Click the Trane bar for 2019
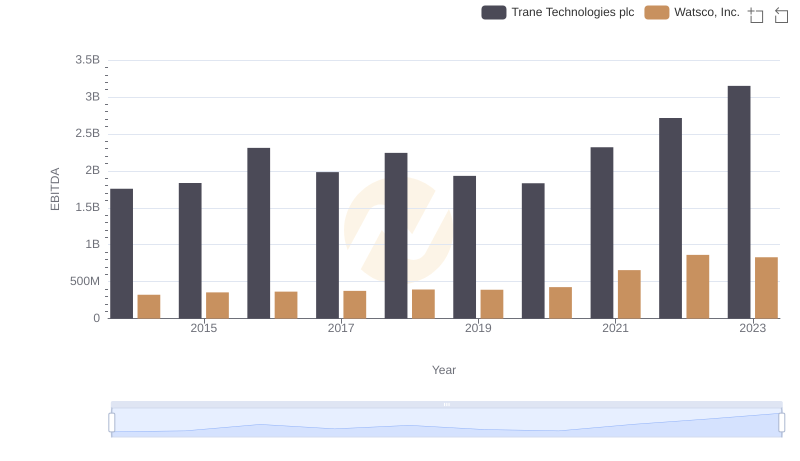 coord(464,247)
